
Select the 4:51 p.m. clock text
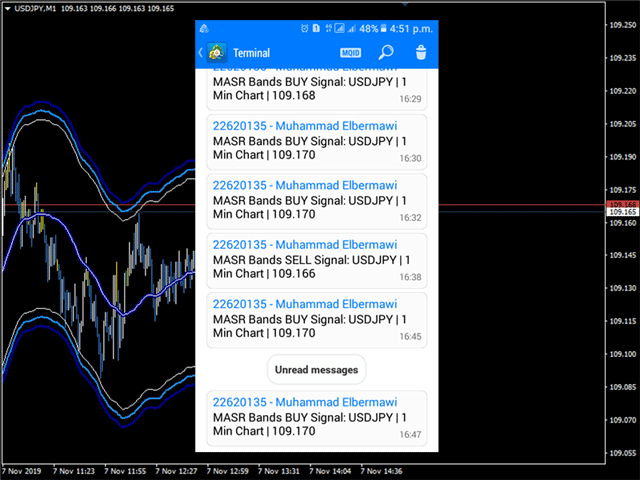tap(411, 29)
